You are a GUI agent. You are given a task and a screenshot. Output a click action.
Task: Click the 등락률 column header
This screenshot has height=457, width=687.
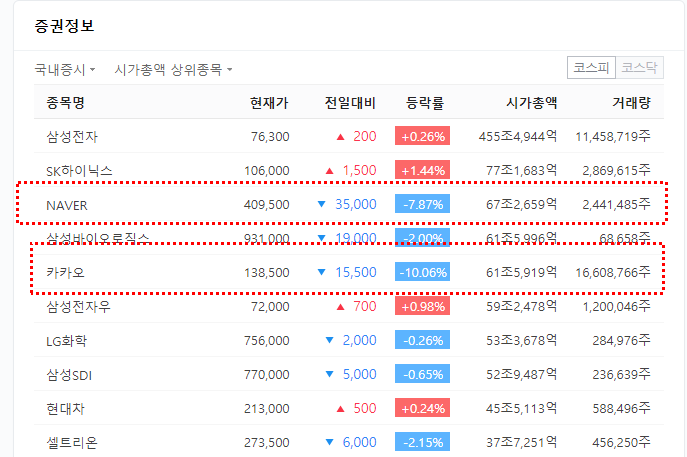[x=425, y=103]
